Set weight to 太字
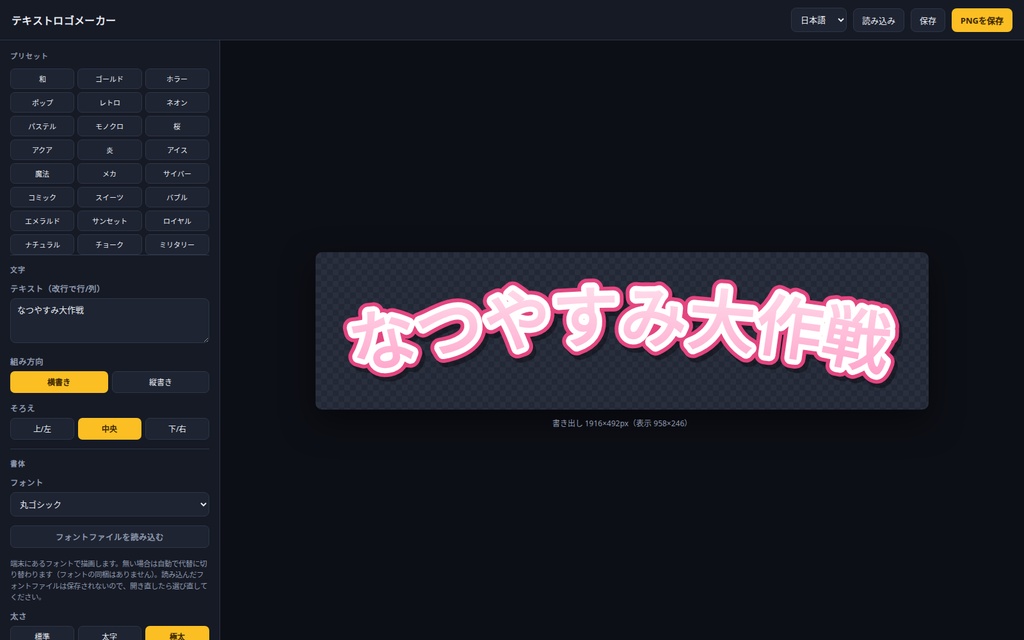The width and height of the screenshot is (1024, 640). (110, 635)
